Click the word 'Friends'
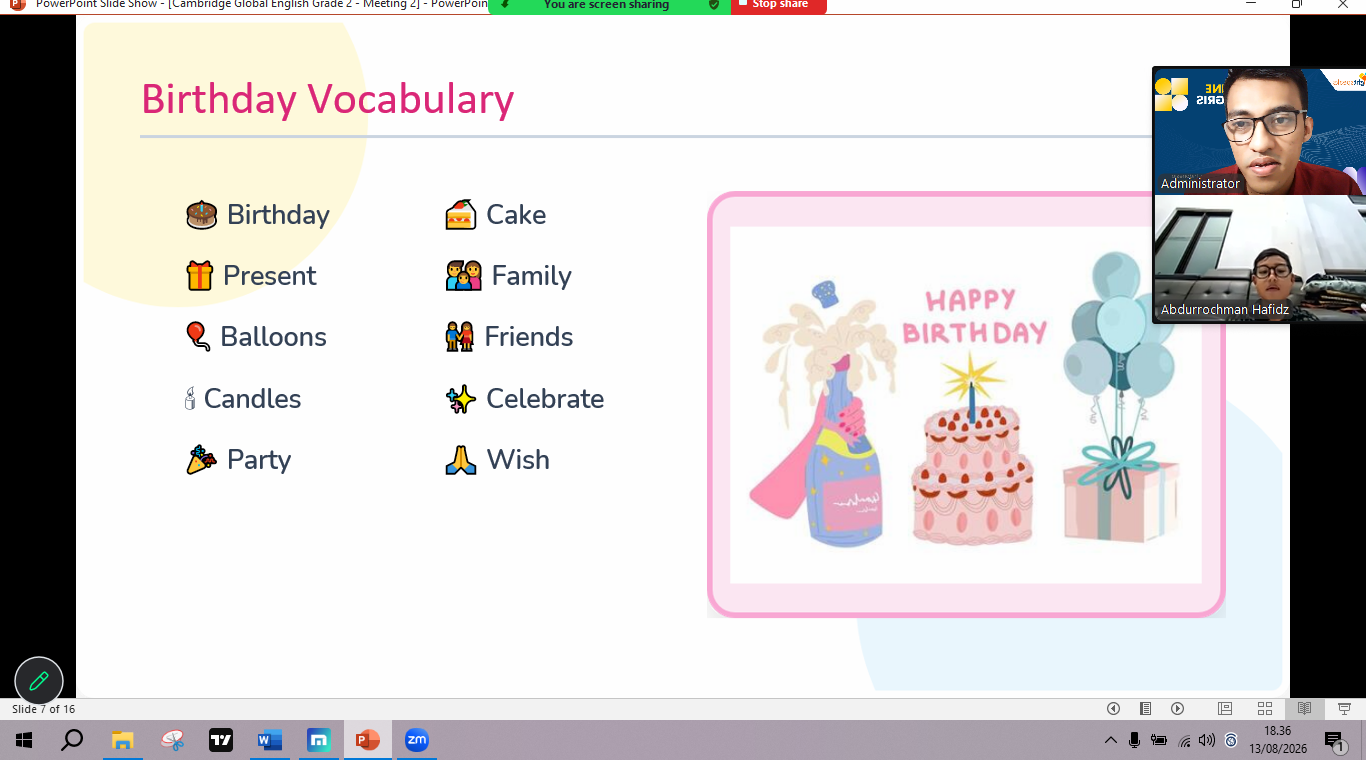Screen dimensions: 1366x760 click(529, 337)
